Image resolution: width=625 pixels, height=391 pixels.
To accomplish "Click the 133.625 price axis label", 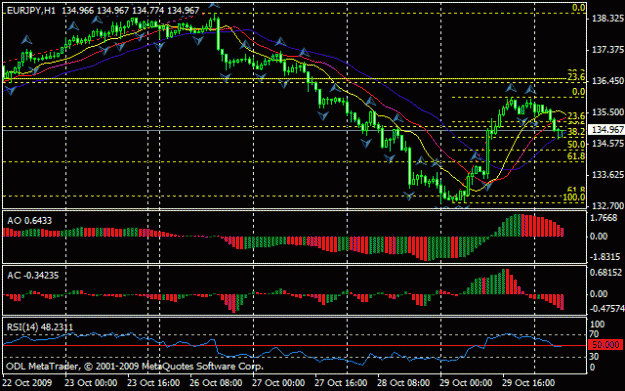I will 607,175.
